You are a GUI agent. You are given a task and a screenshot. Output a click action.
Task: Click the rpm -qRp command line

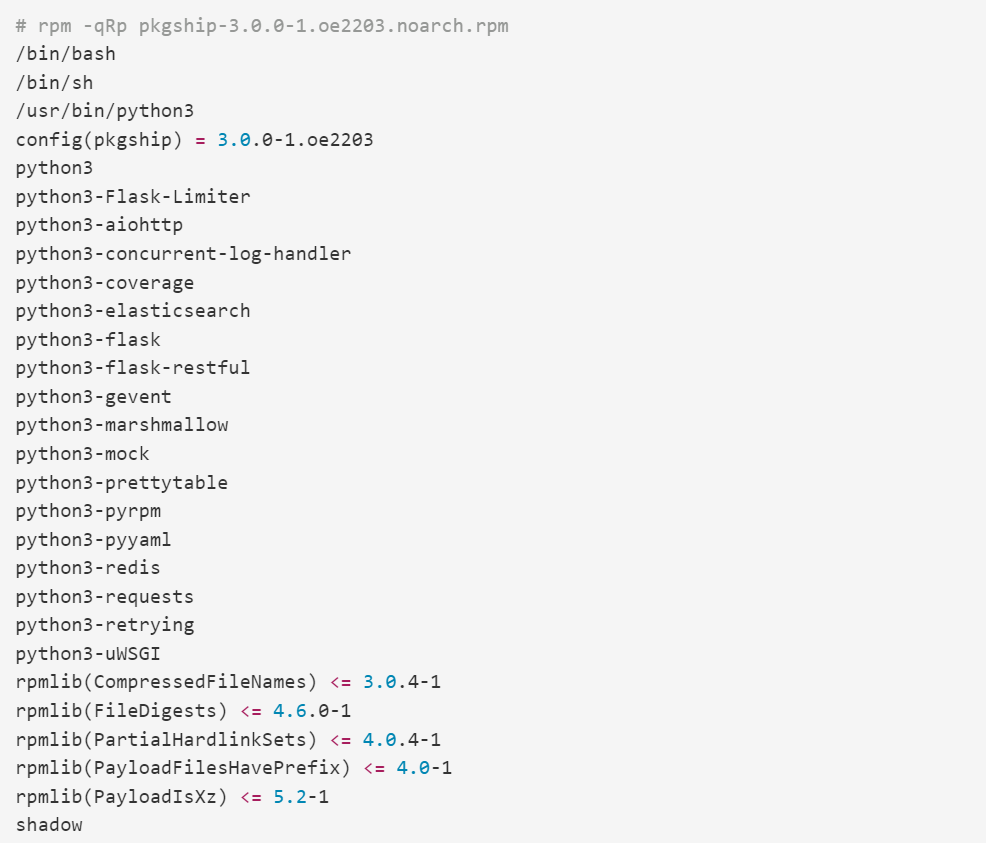pyautogui.click(x=262, y=25)
